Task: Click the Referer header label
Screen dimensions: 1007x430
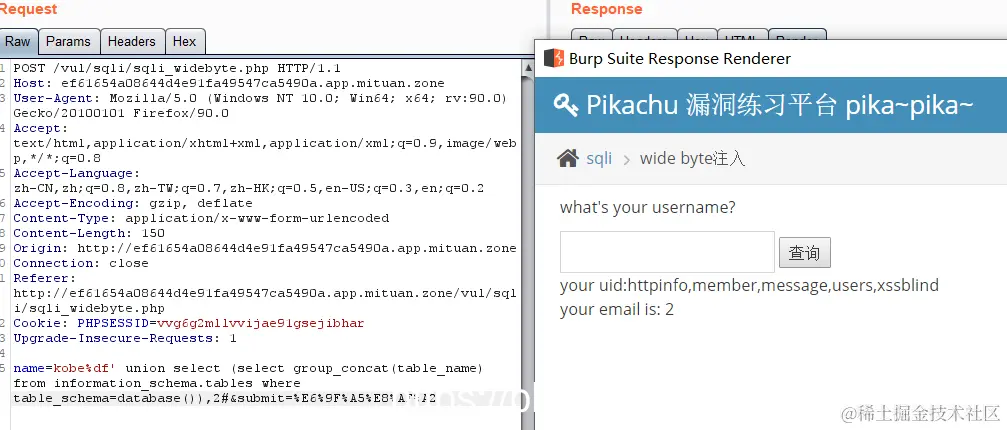Action: click(44, 279)
